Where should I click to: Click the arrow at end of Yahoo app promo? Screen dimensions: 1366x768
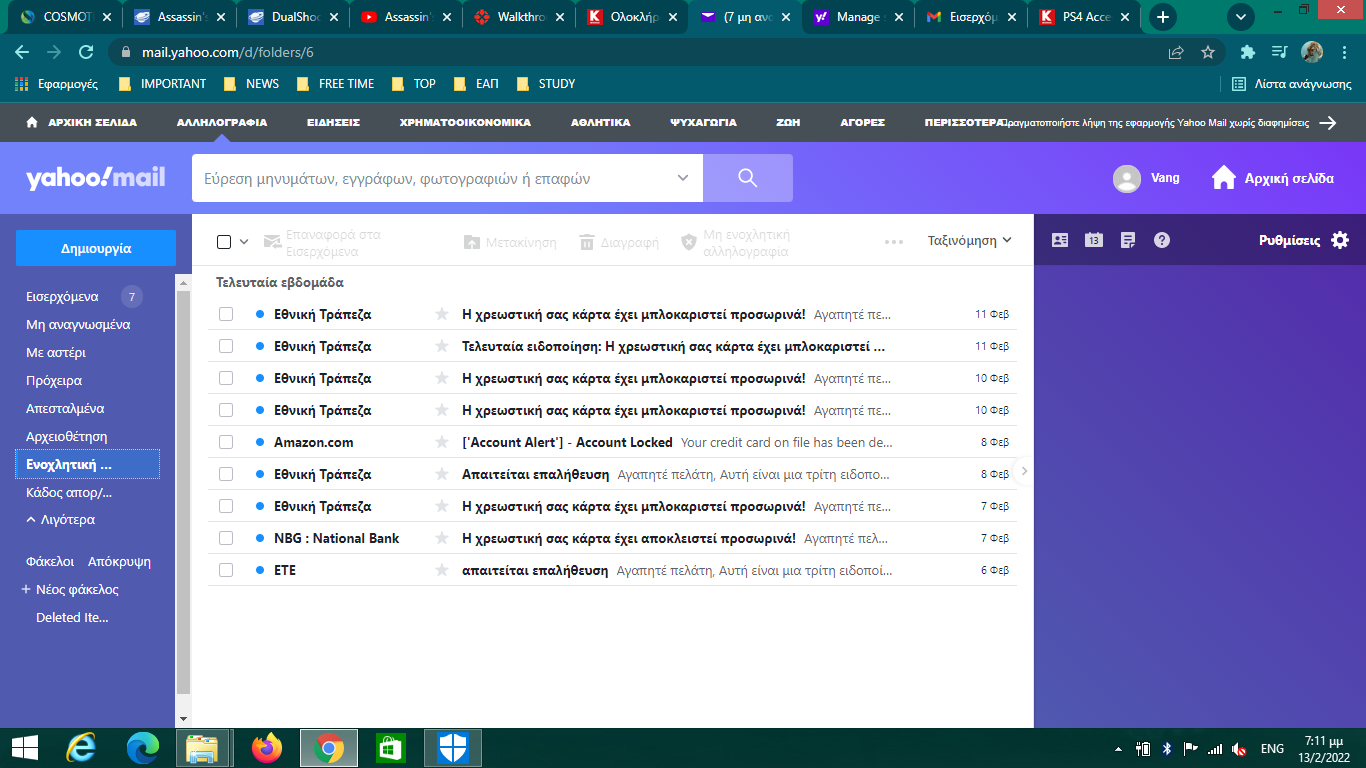[x=1328, y=122]
